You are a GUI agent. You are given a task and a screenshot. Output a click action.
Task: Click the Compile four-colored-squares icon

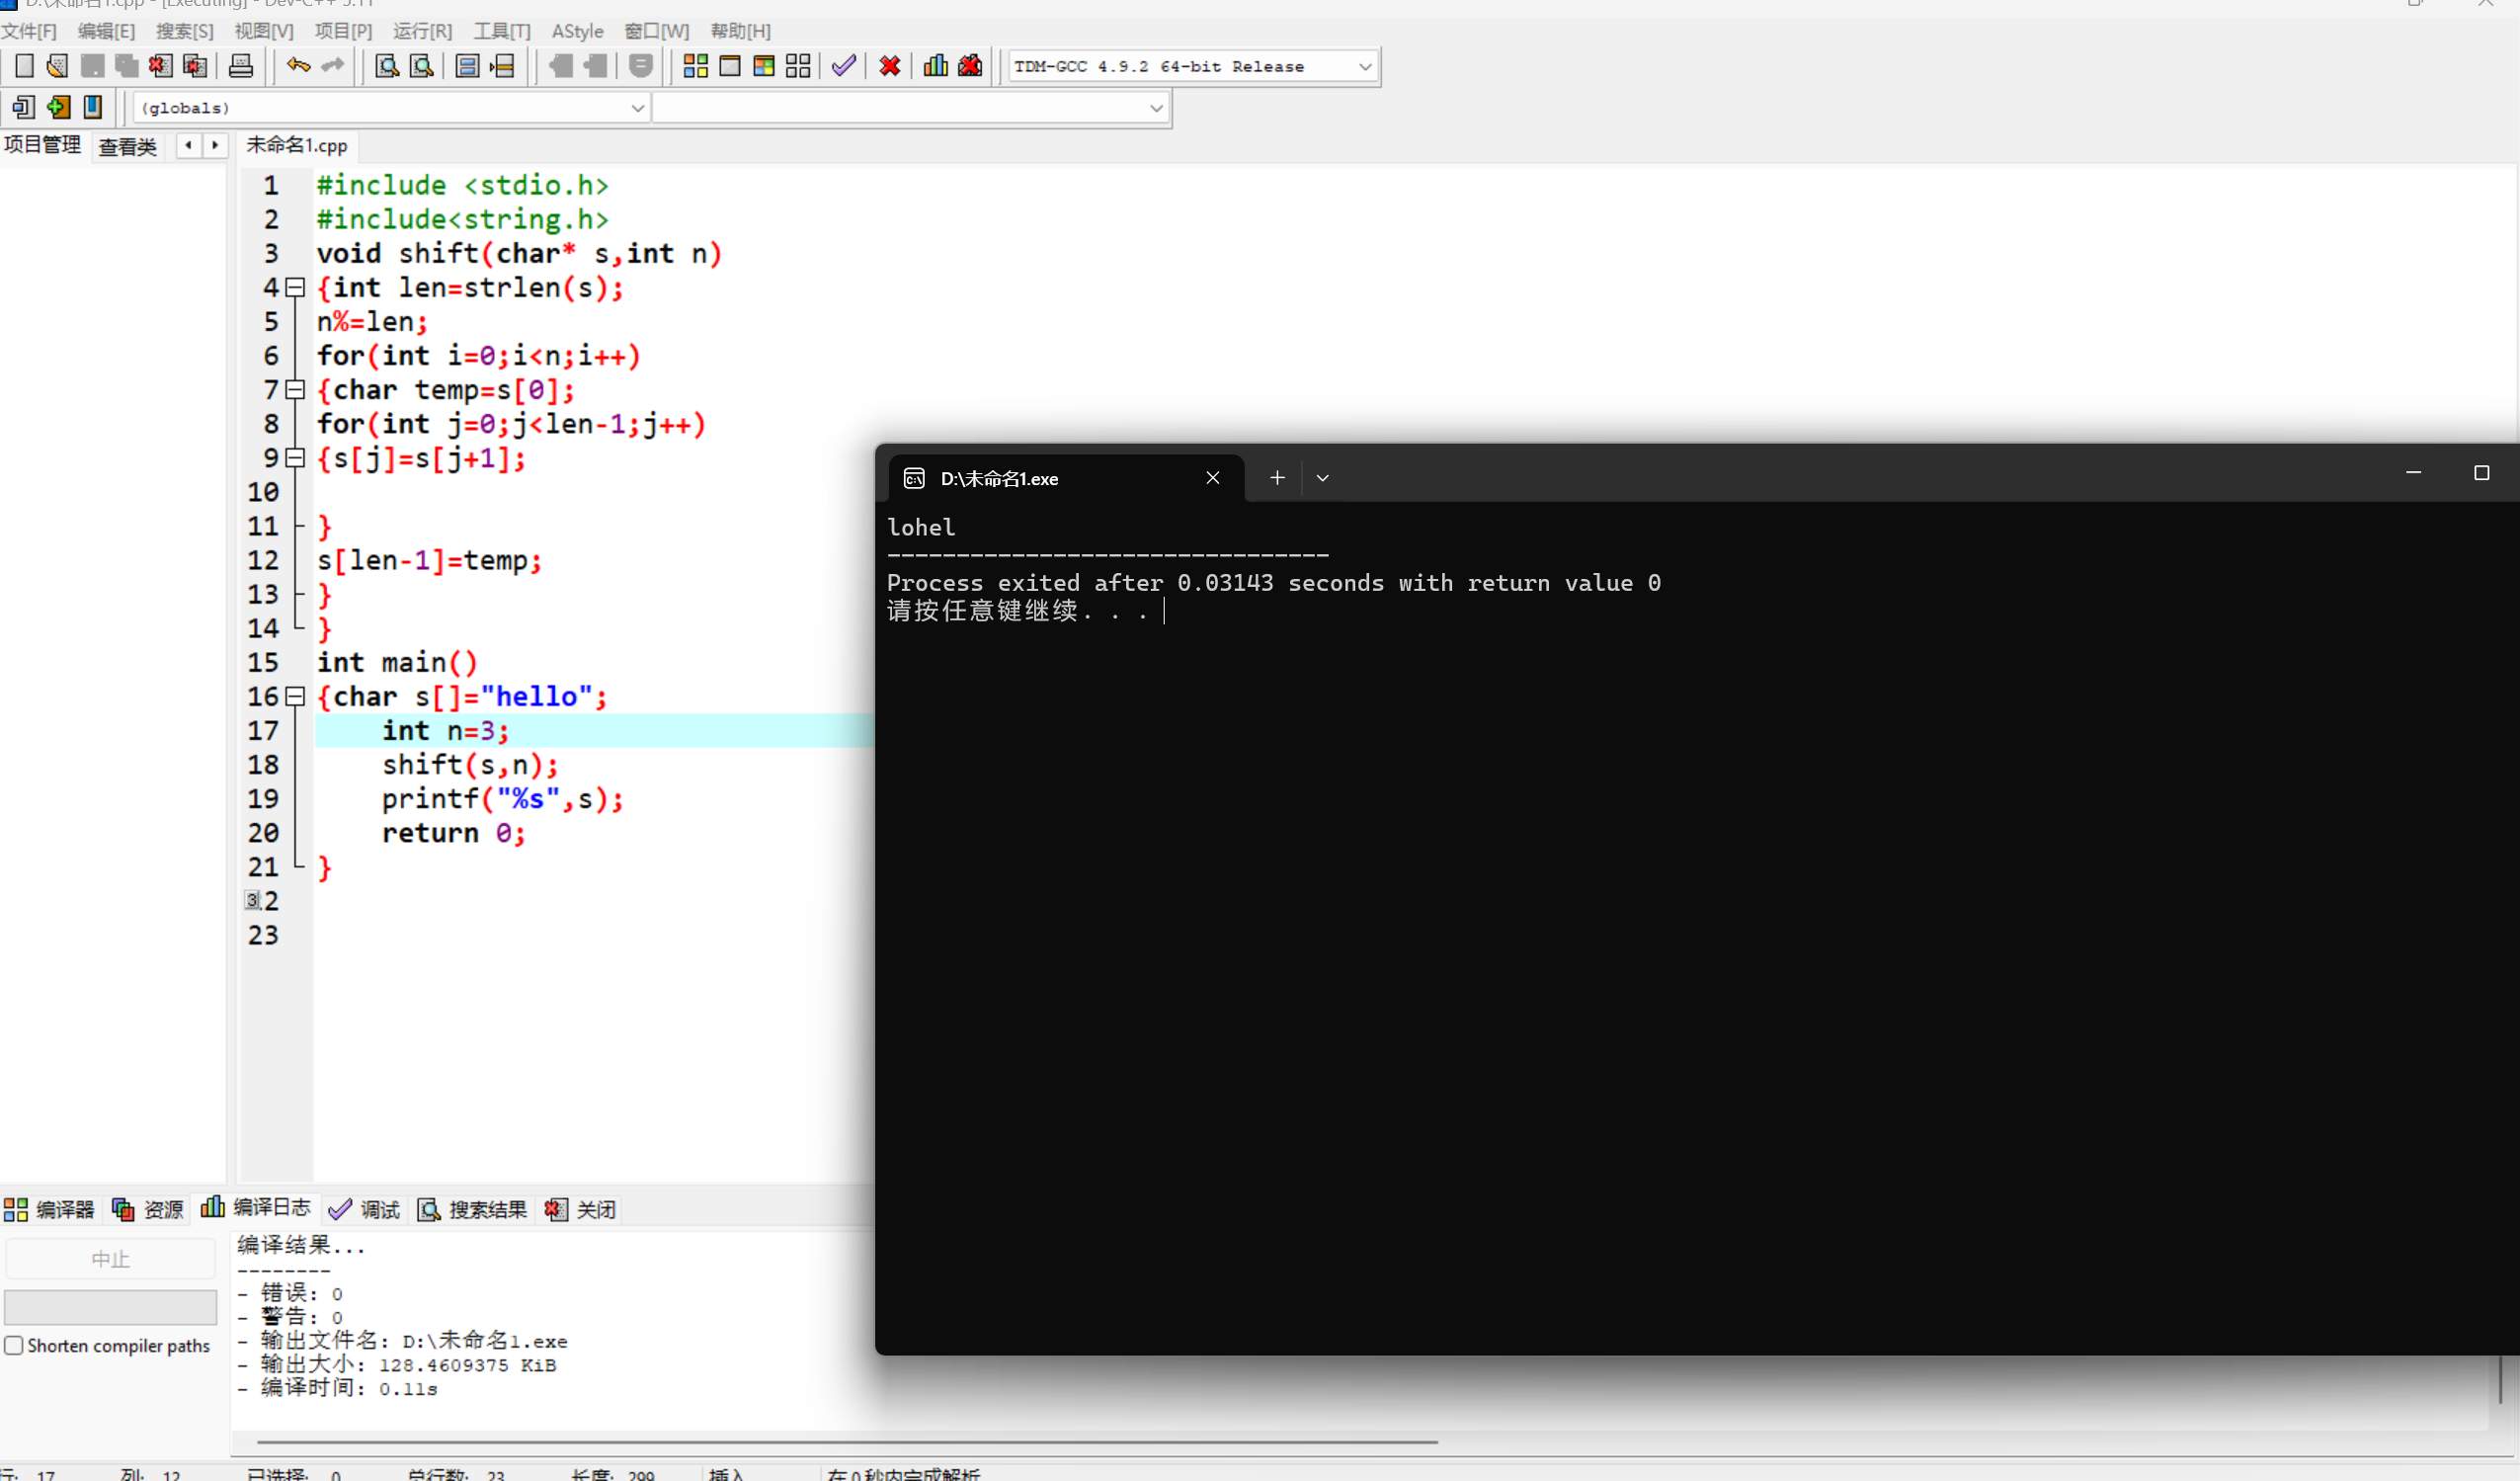pos(695,66)
